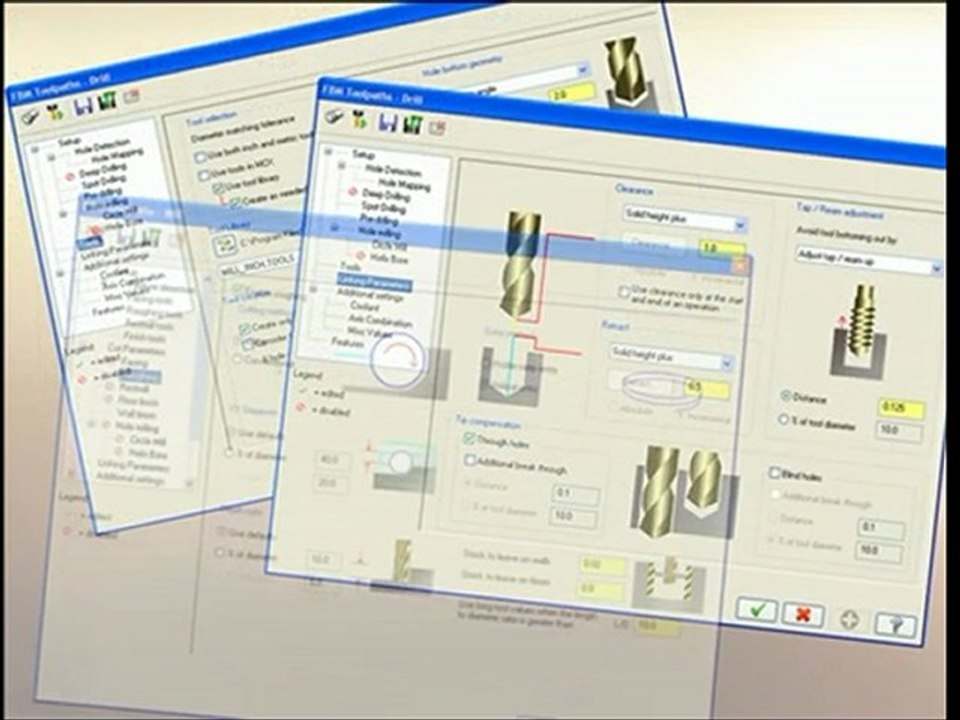Screen dimensions: 960x720
Task: Collapse Hole Detection node in front tree
Action: pos(343,166)
